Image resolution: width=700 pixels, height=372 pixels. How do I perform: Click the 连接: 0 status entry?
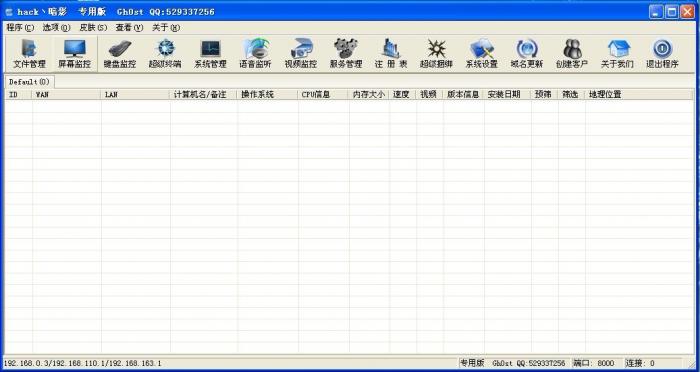(640, 364)
